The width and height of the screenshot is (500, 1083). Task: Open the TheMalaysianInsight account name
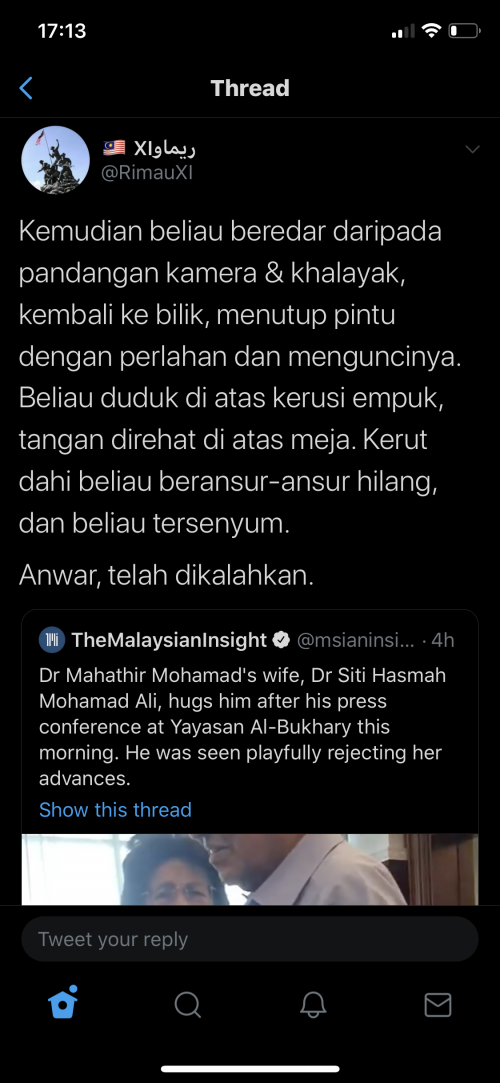(x=169, y=640)
